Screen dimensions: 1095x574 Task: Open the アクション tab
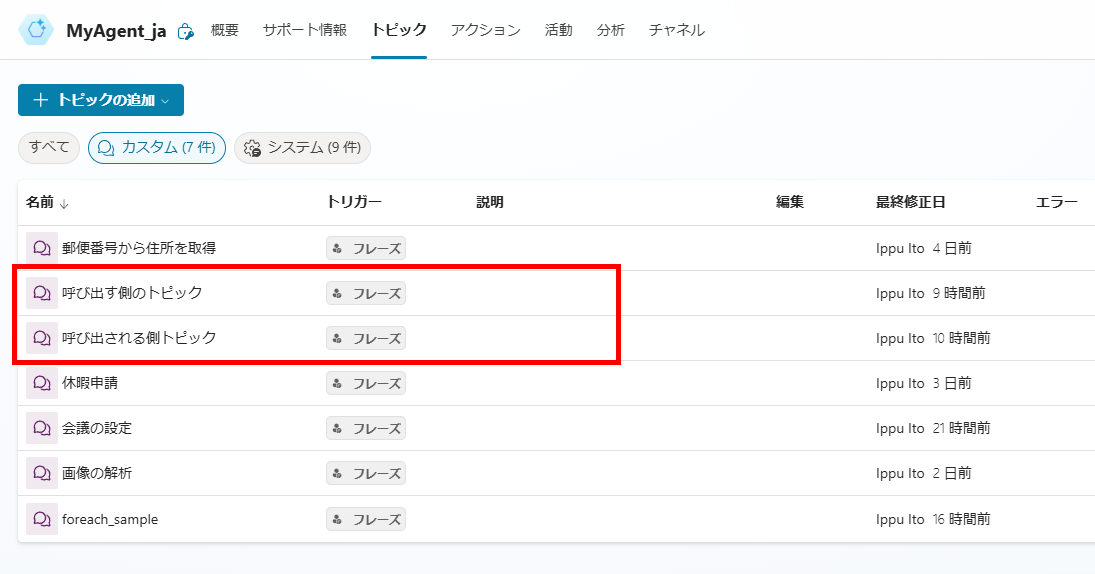pos(485,30)
